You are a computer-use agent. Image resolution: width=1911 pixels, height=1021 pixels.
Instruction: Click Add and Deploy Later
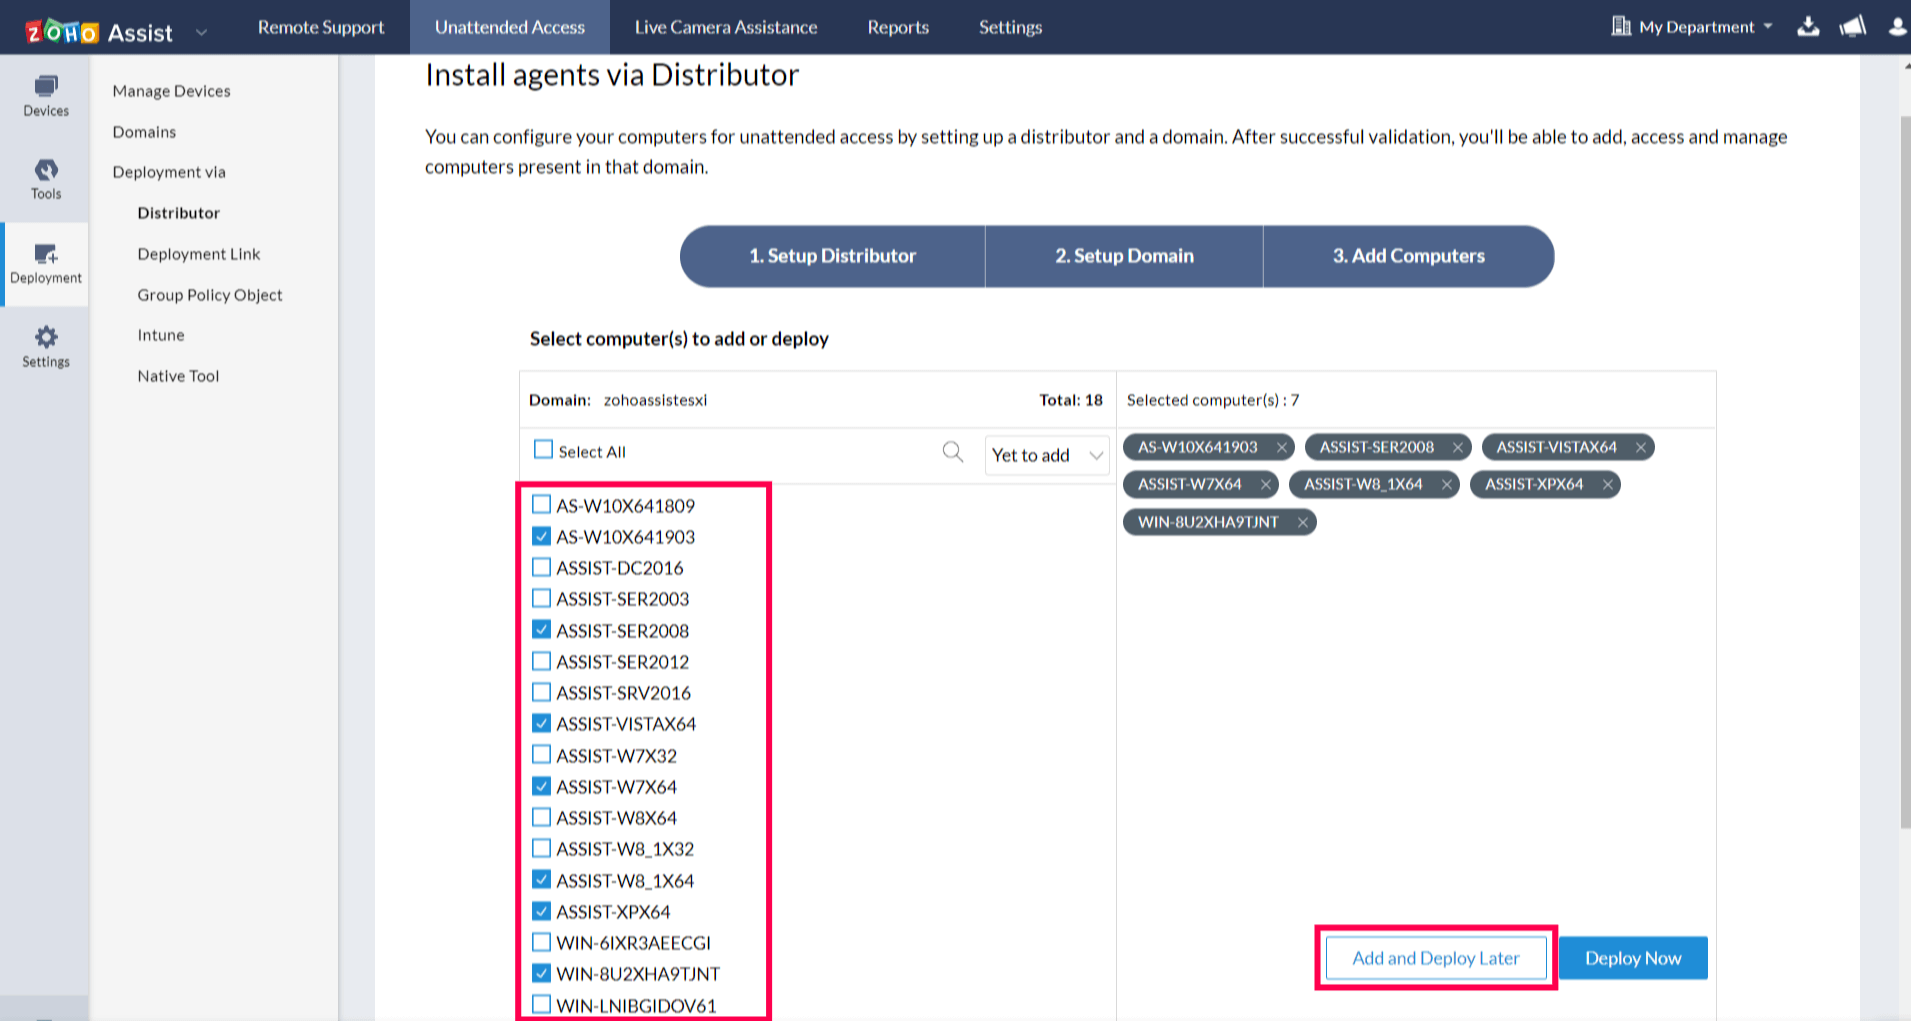point(1435,957)
